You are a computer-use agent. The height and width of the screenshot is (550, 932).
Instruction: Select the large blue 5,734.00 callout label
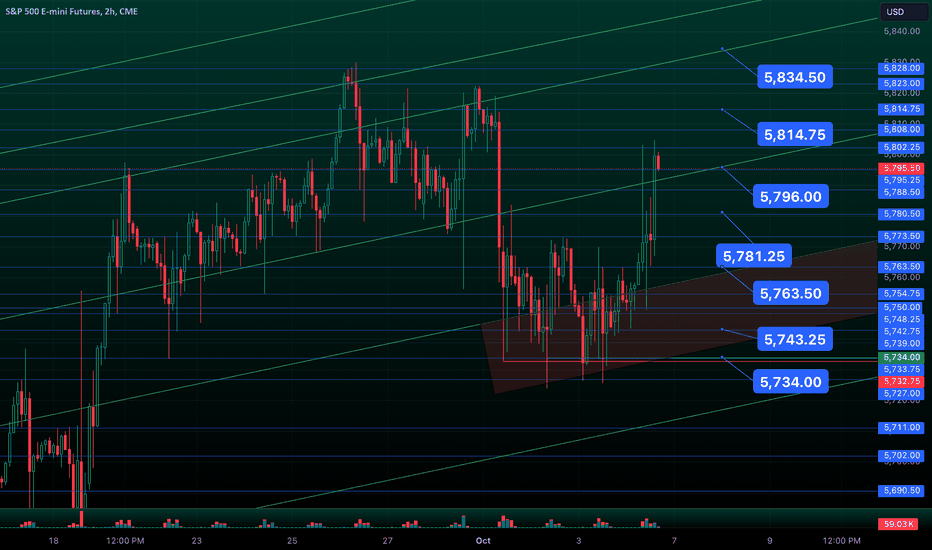(x=791, y=382)
